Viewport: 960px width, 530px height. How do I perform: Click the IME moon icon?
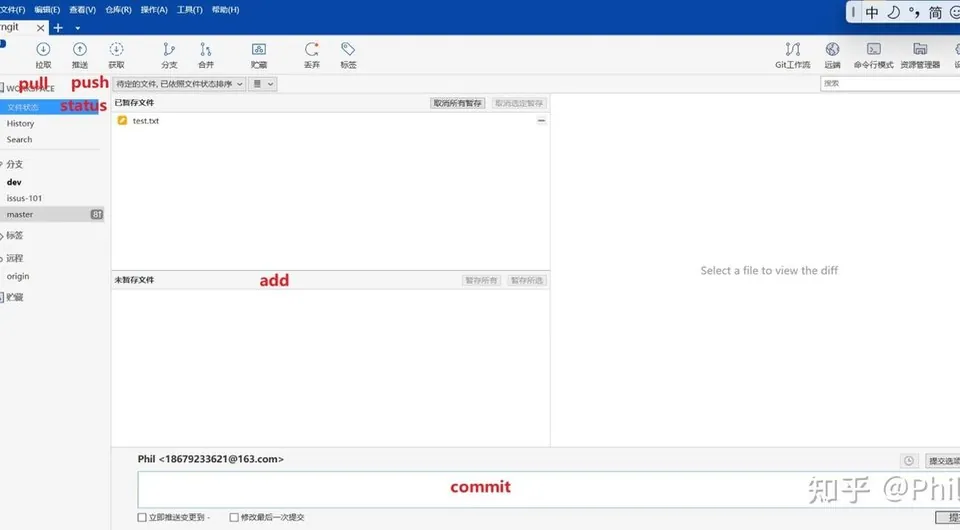pyautogui.click(x=893, y=13)
